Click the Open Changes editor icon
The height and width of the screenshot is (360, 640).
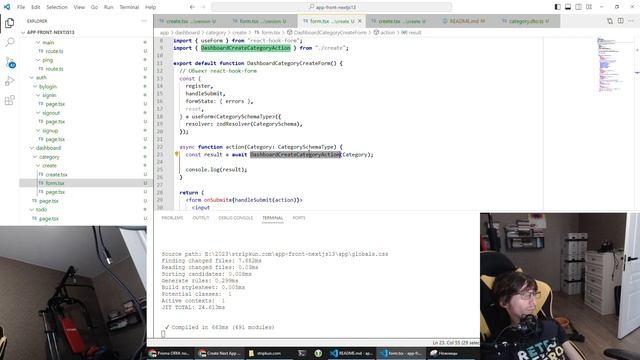(x=609, y=21)
